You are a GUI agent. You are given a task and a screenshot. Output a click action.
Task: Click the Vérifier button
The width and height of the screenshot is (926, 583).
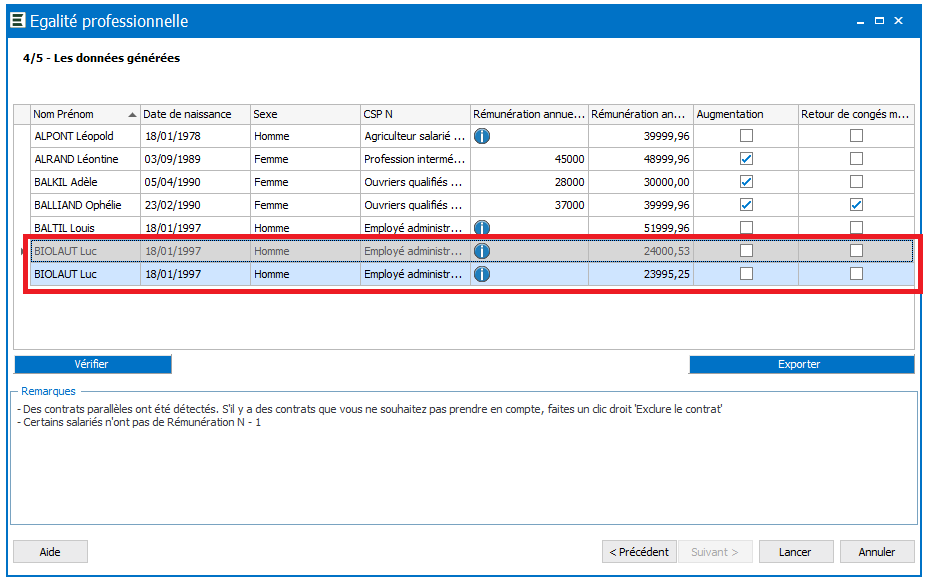point(93,364)
